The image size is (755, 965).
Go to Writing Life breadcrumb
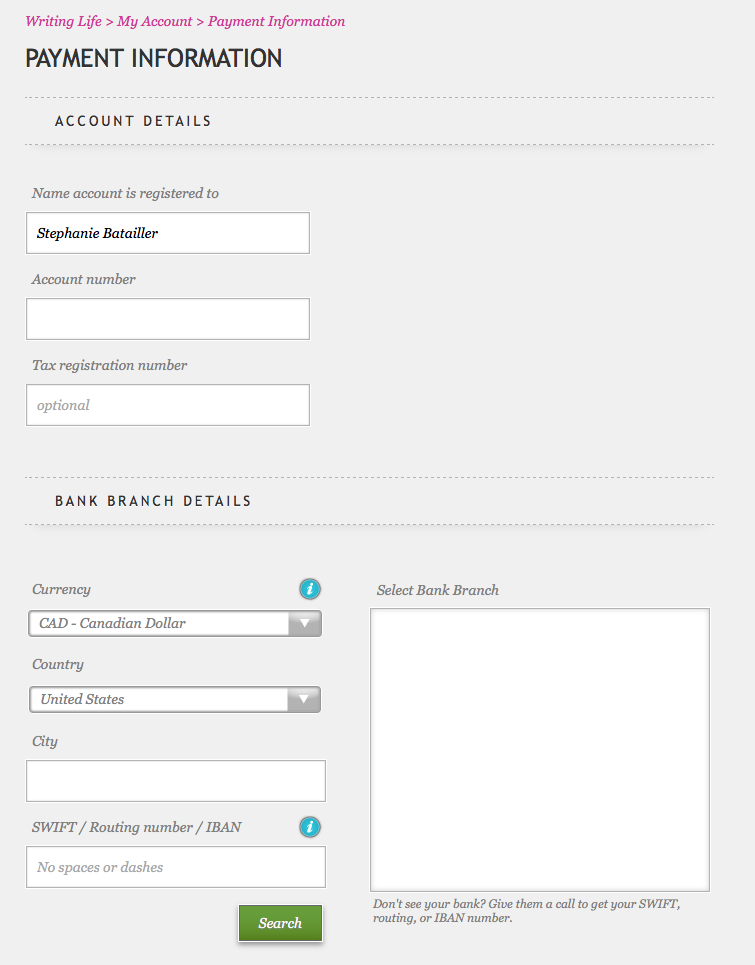click(x=63, y=22)
